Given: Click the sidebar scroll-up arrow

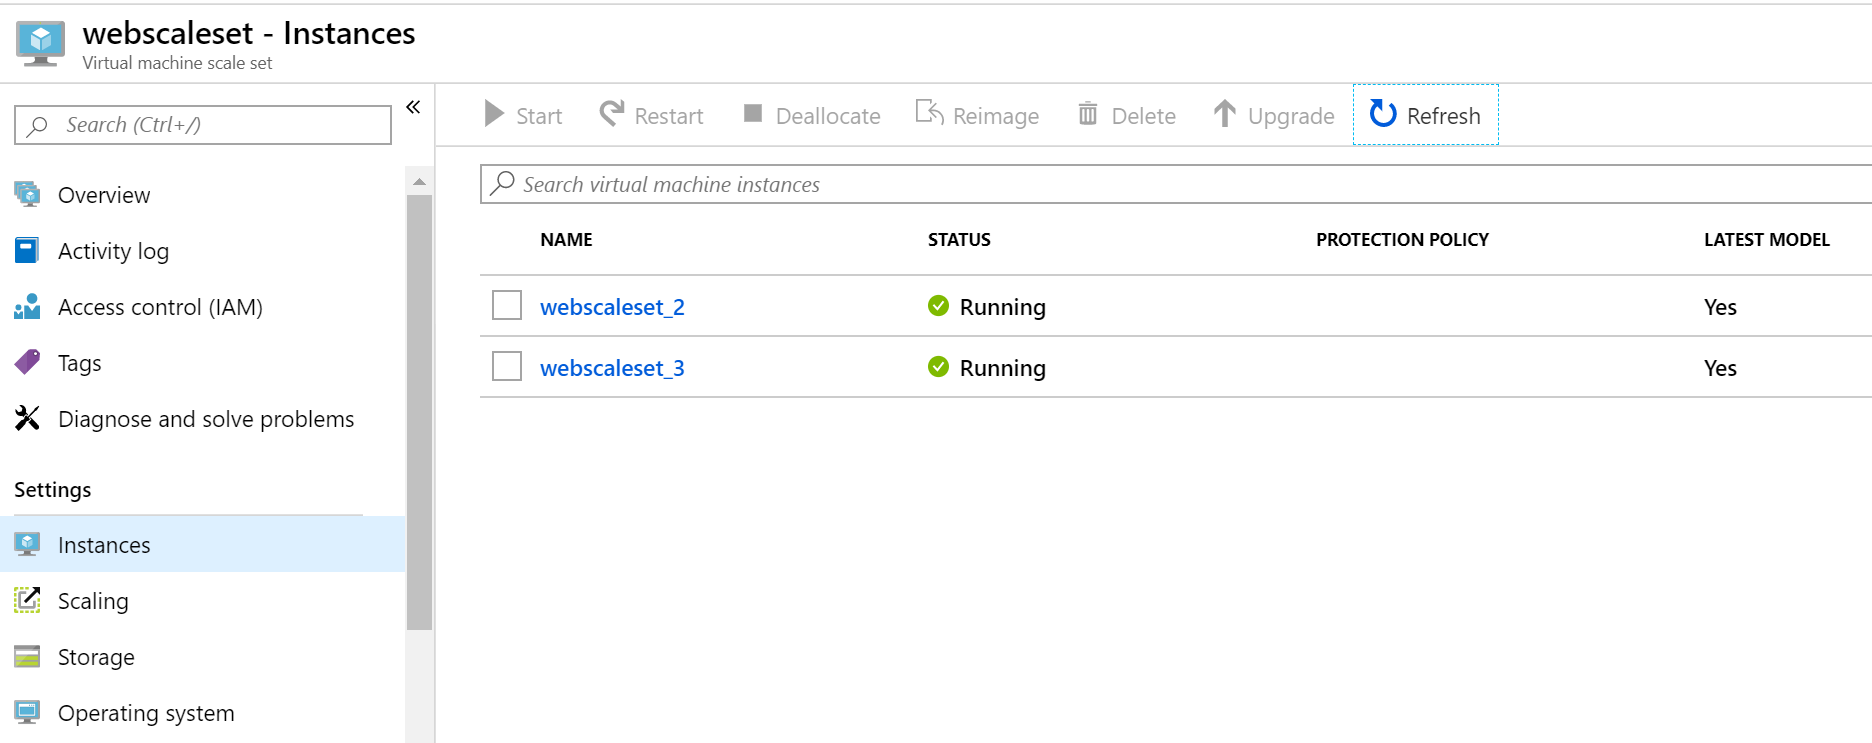Looking at the screenshot, I should click(420, 182).
